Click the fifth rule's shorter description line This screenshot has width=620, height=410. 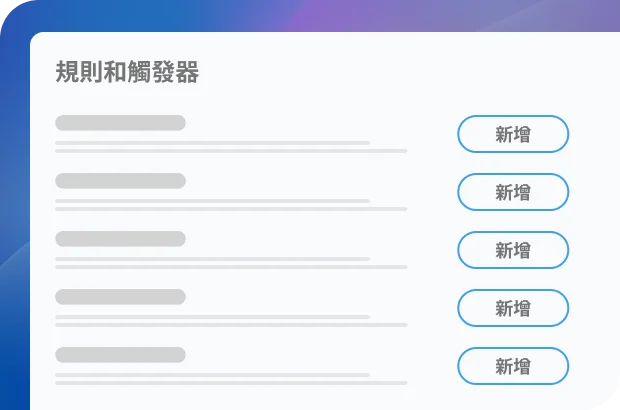212,375
